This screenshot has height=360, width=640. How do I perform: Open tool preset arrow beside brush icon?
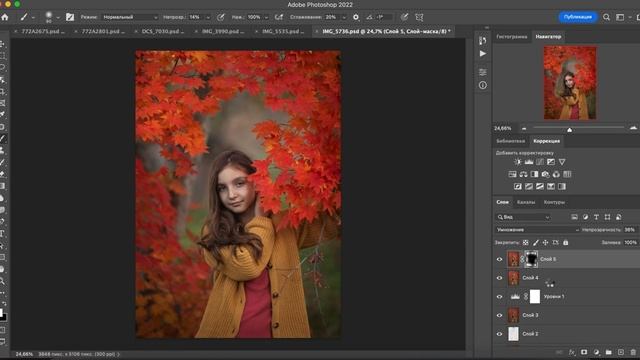pyautogui.click(x=33, y=17)
